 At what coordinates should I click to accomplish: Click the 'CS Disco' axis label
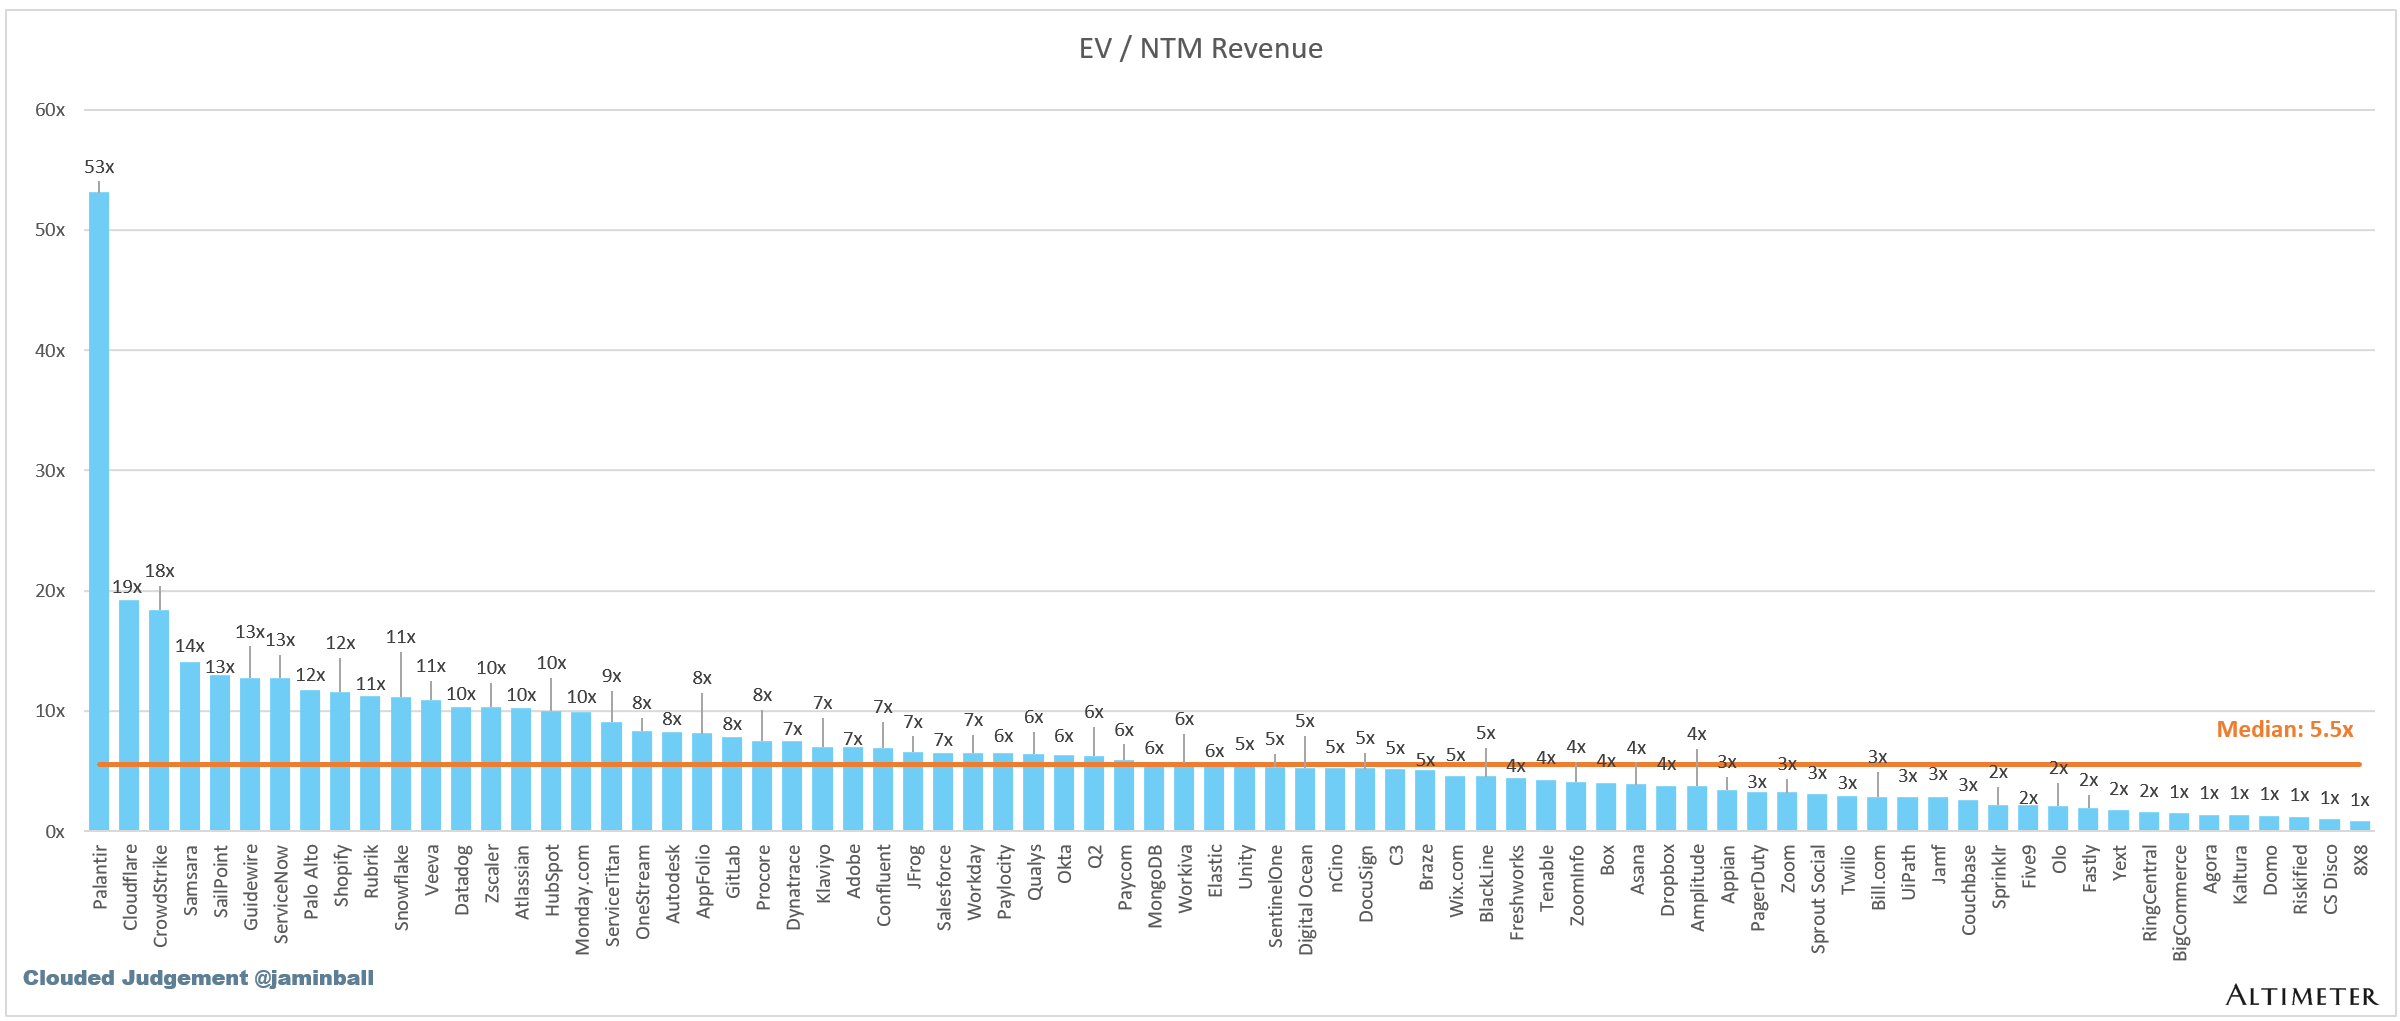[2330, 880]
